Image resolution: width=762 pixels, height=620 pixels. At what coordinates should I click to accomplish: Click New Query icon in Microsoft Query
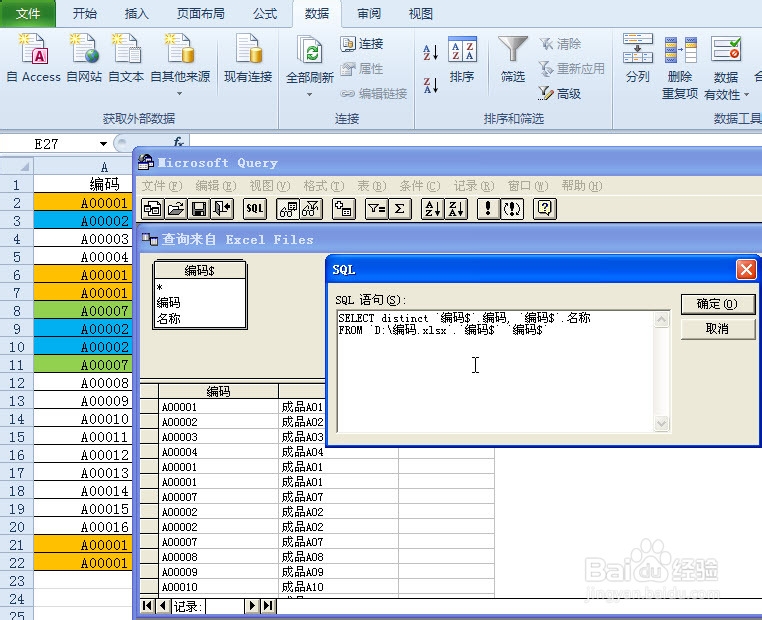tap(153, 209)
